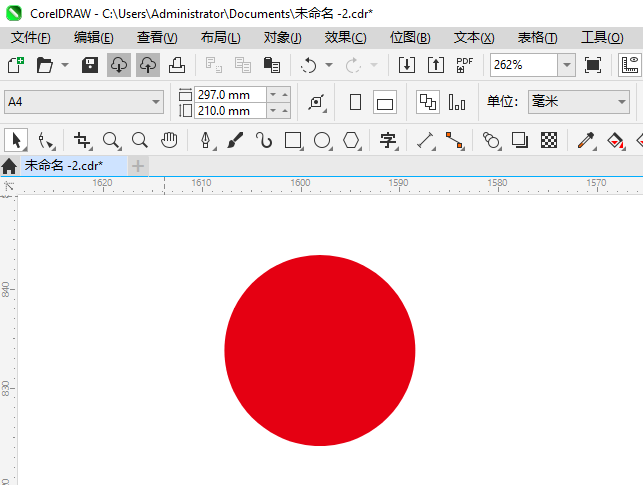643x485 pixels.
Task: Select the Interactive Fill bucket tool
Action: click(x=615, y=141)
